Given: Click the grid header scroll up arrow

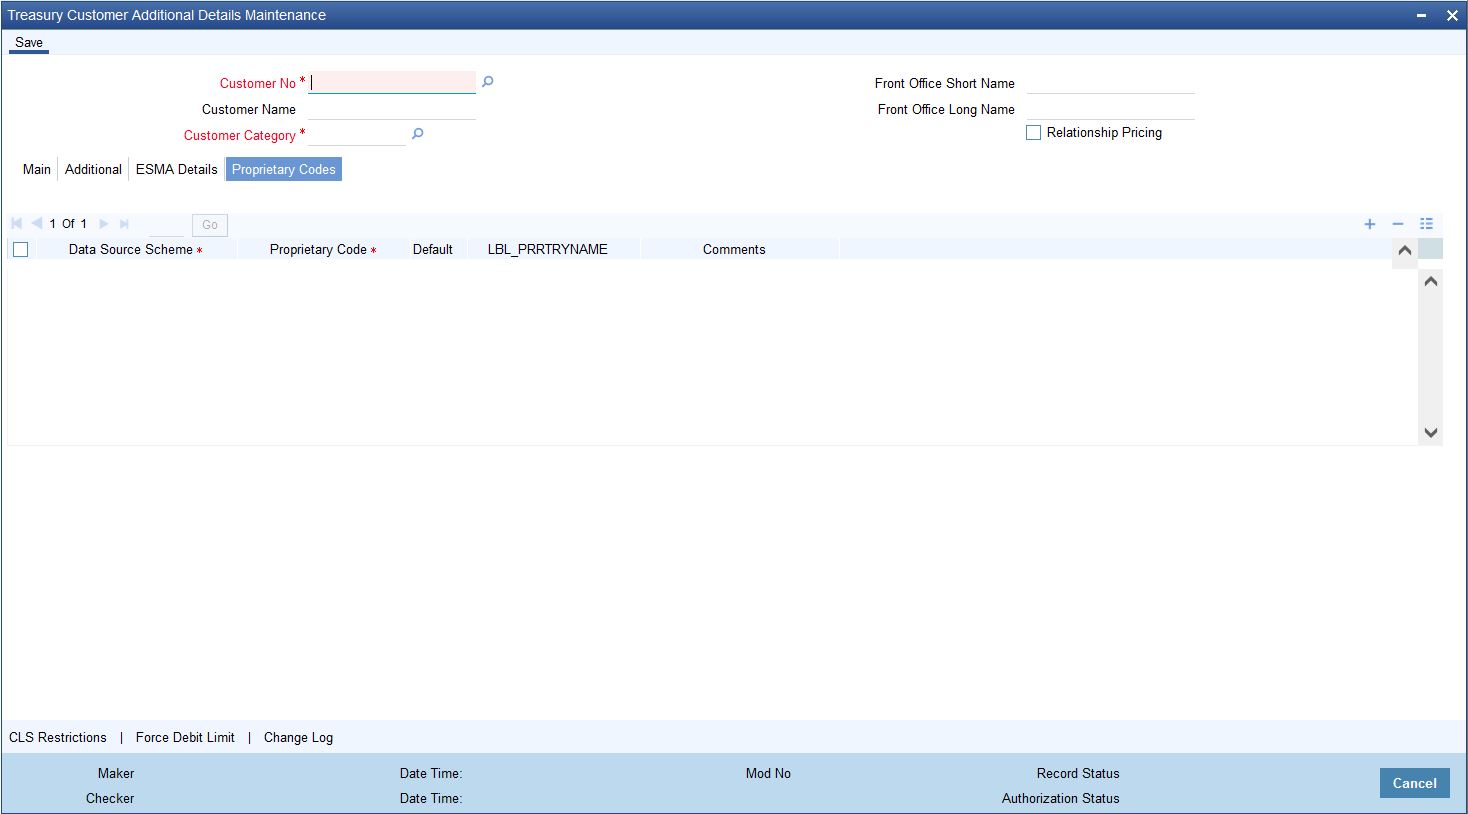Looking at the screenshot, I should pyautogui.click(x=1404, y=250).
